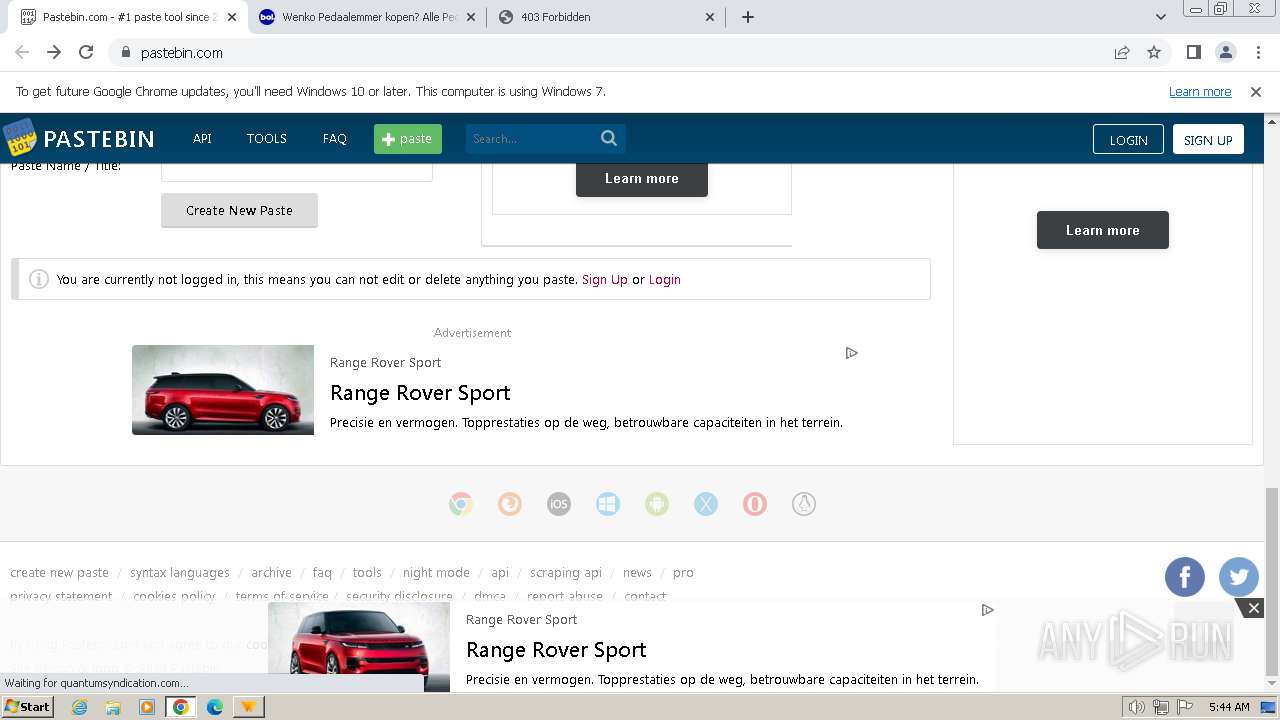
Task: Dismiss the Chrome update notification bar
Action: (1256, 92)
